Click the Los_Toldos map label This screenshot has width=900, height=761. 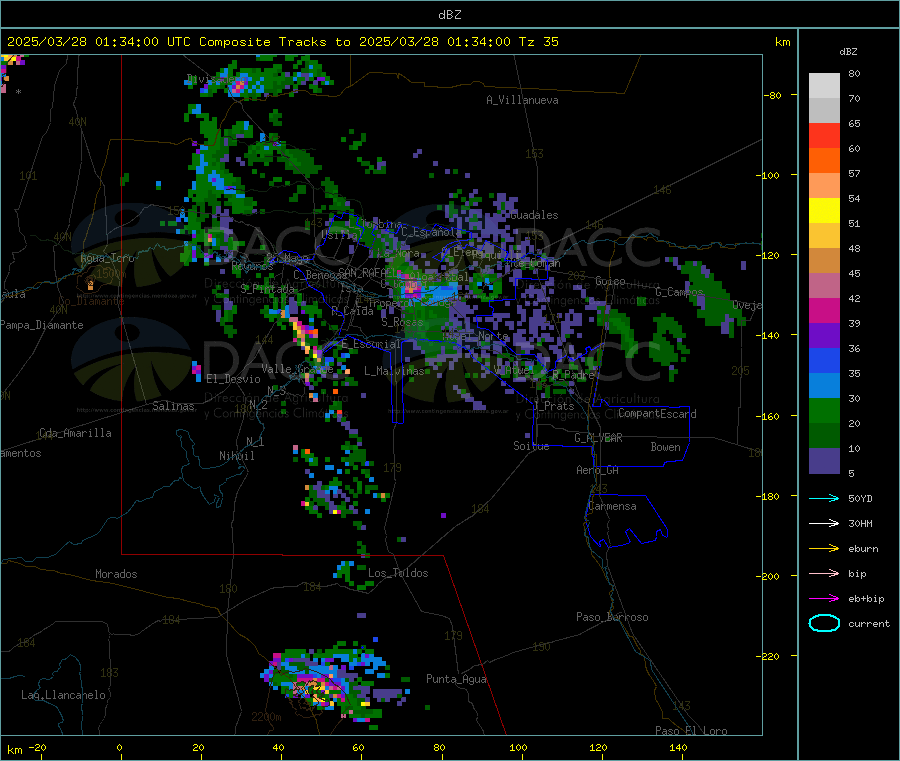[398, 573]
